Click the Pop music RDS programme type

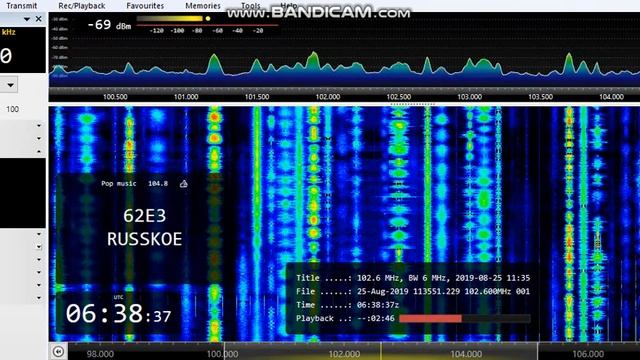tap(119, 184)
